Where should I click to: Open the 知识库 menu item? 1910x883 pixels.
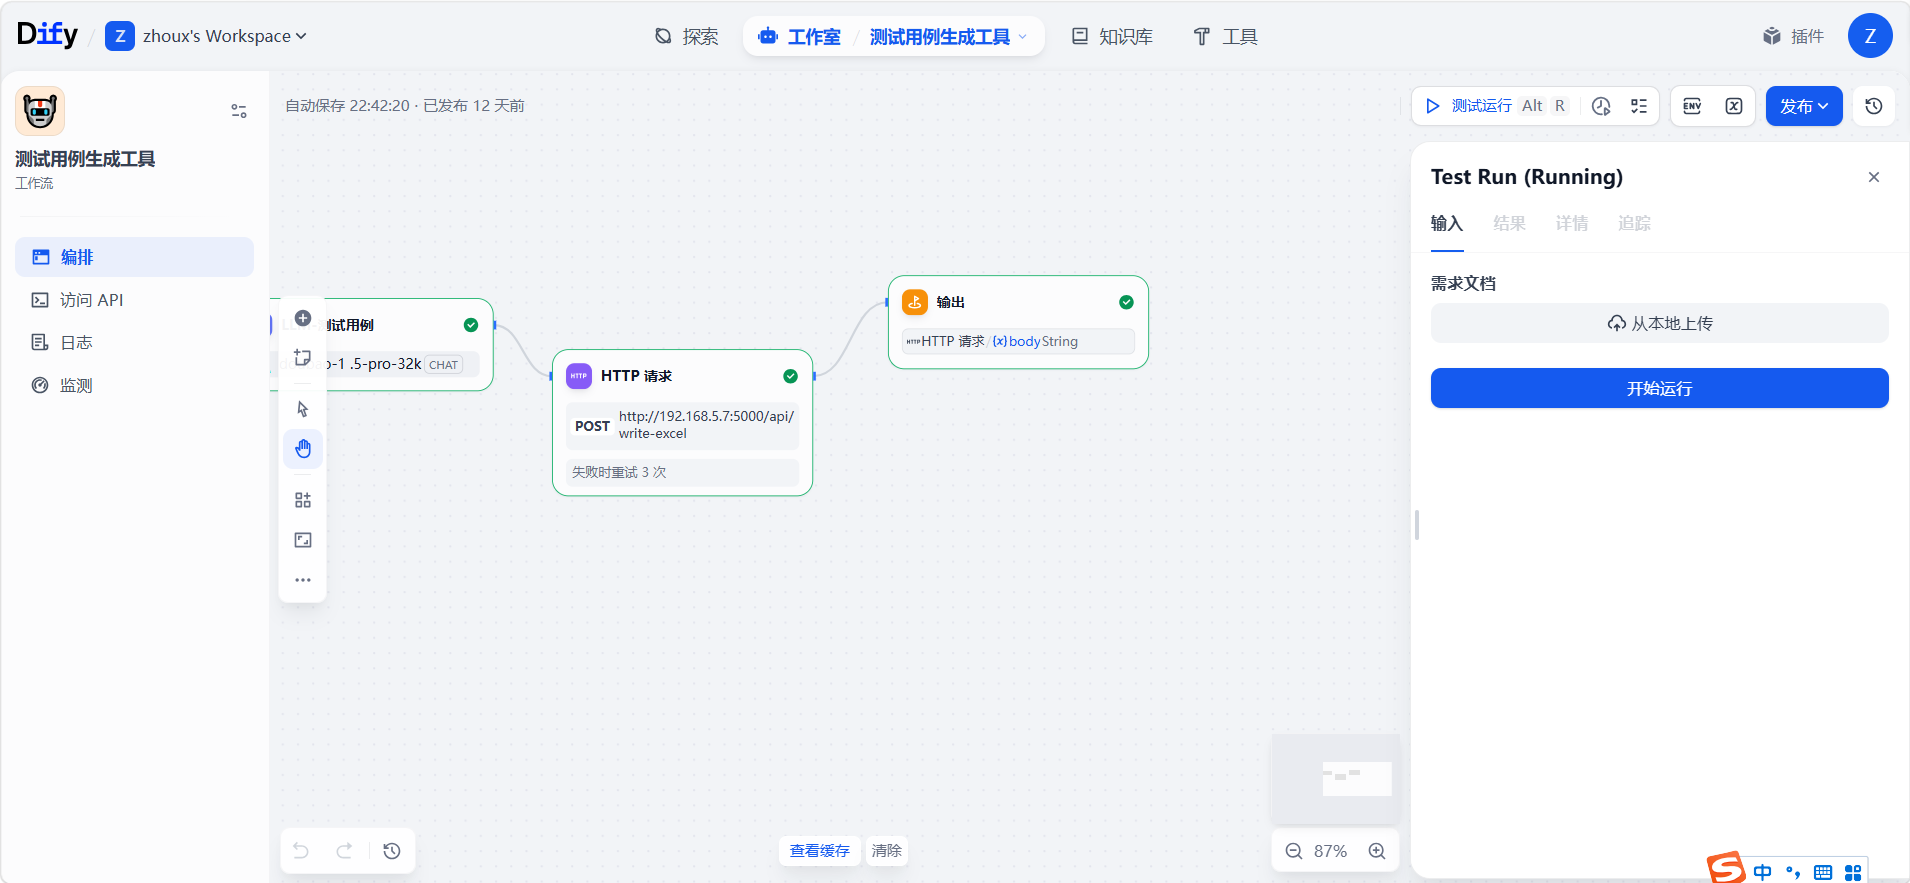(1112, 37)
